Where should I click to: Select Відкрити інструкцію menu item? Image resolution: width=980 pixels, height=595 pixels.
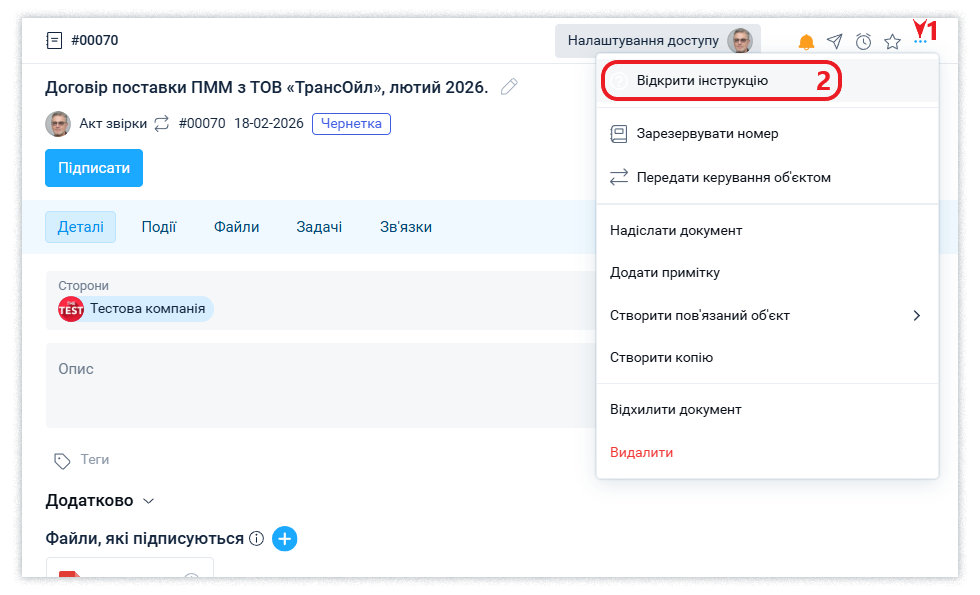click(702, 80)
